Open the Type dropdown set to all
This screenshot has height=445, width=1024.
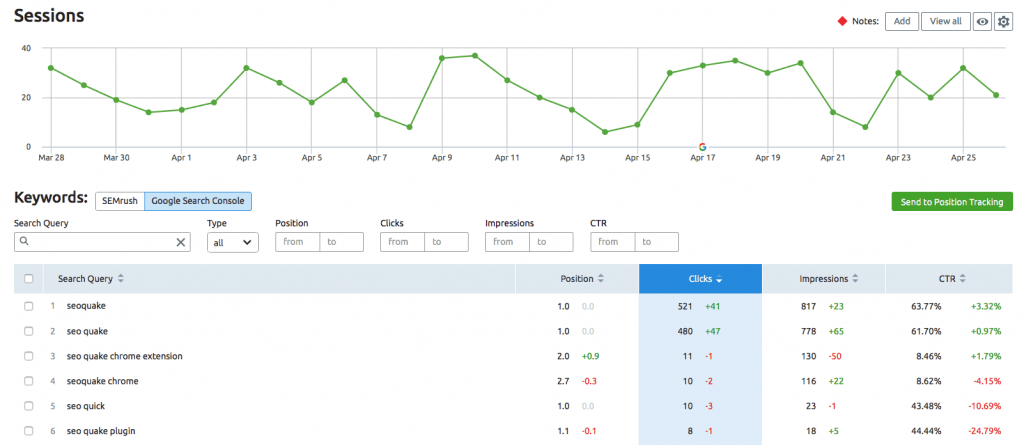[232, 242]
